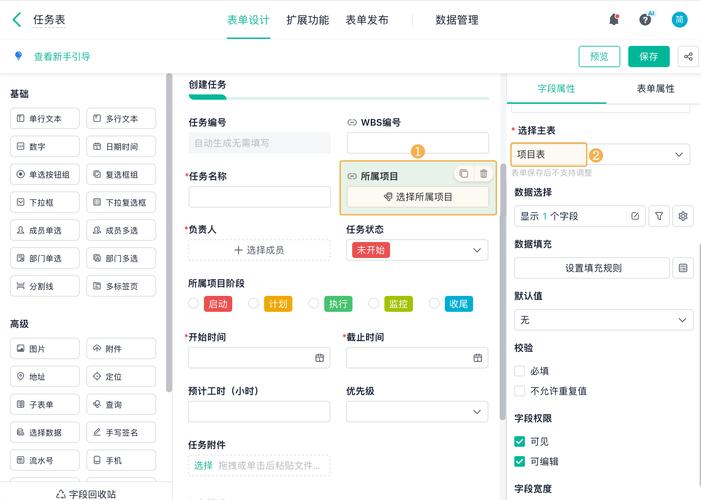701x500 pixels.
Task: Edit displayed fields icon in 数据选择
Action: point(635,216)
